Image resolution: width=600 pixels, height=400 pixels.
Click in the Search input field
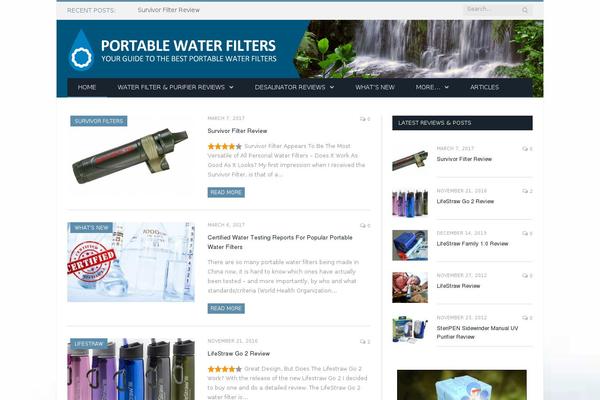[x=492, y=10]
